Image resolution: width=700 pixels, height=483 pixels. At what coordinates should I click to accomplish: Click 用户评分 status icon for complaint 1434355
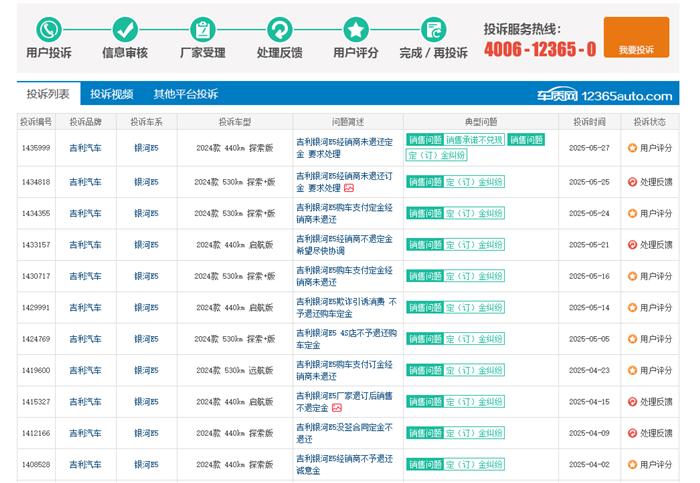(x=632, y=213)
